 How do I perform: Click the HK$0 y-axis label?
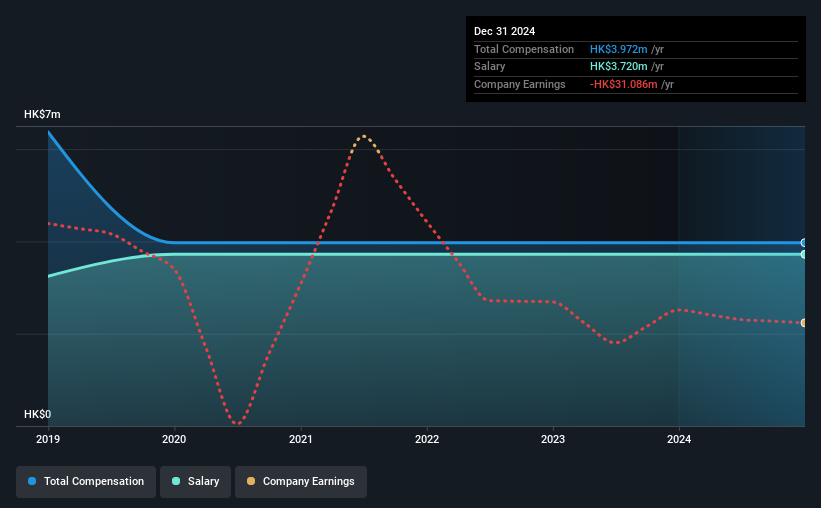38,414
